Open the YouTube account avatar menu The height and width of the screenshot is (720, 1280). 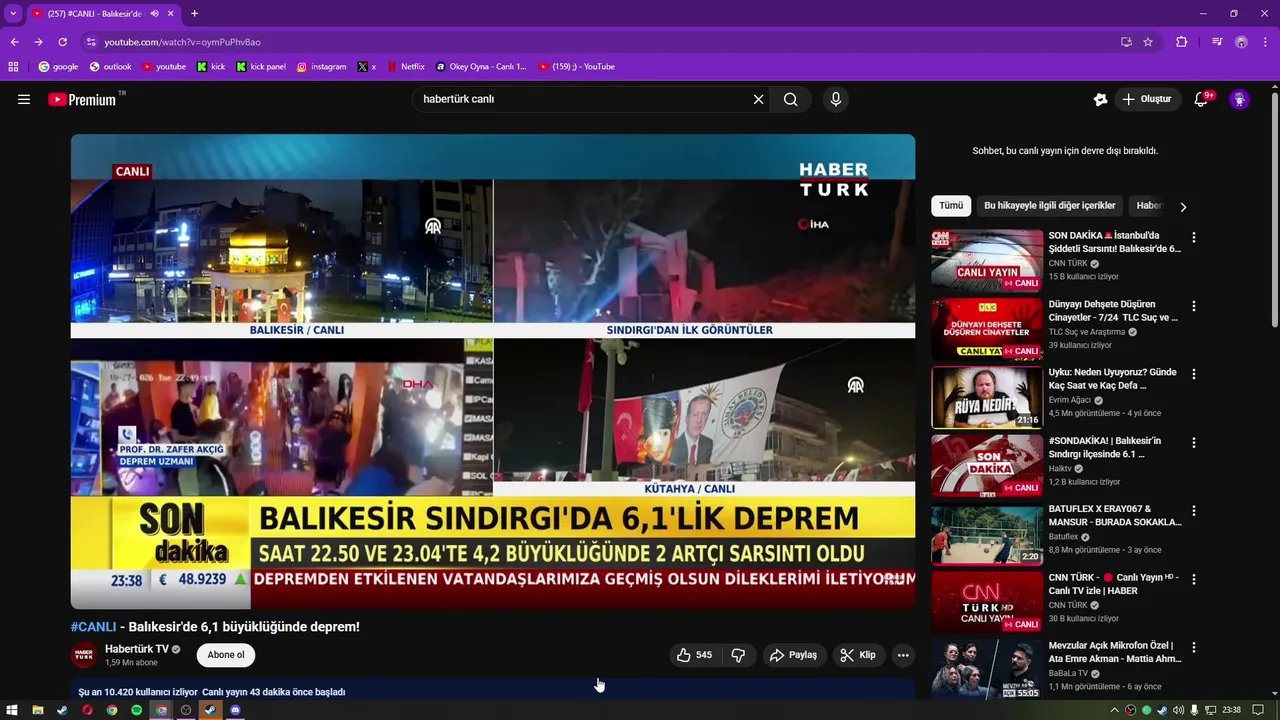tap(1239, 99)
